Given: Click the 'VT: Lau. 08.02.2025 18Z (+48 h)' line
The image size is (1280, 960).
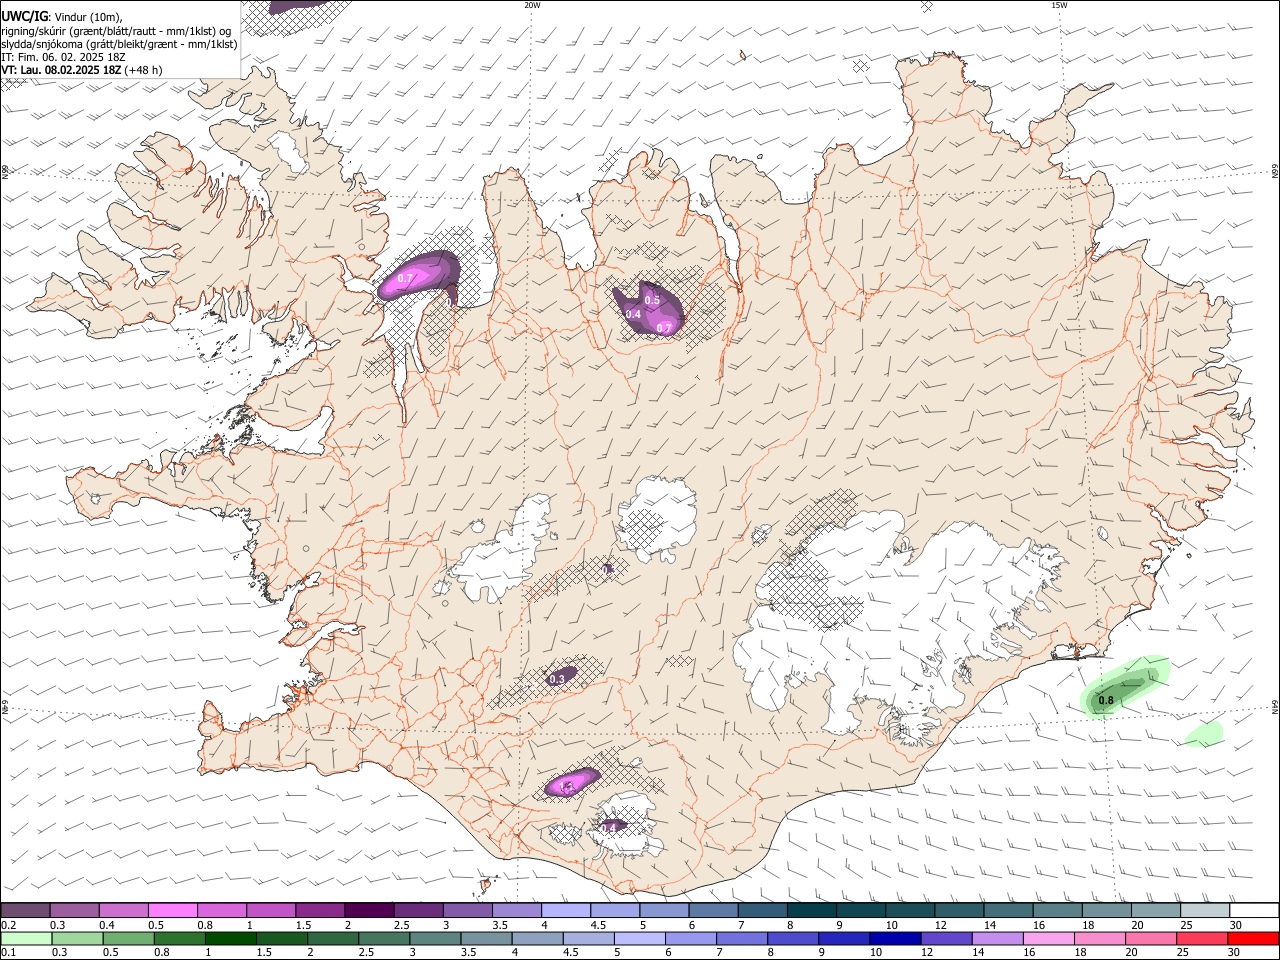Looking at the screenshot, I should coord(82,70).
